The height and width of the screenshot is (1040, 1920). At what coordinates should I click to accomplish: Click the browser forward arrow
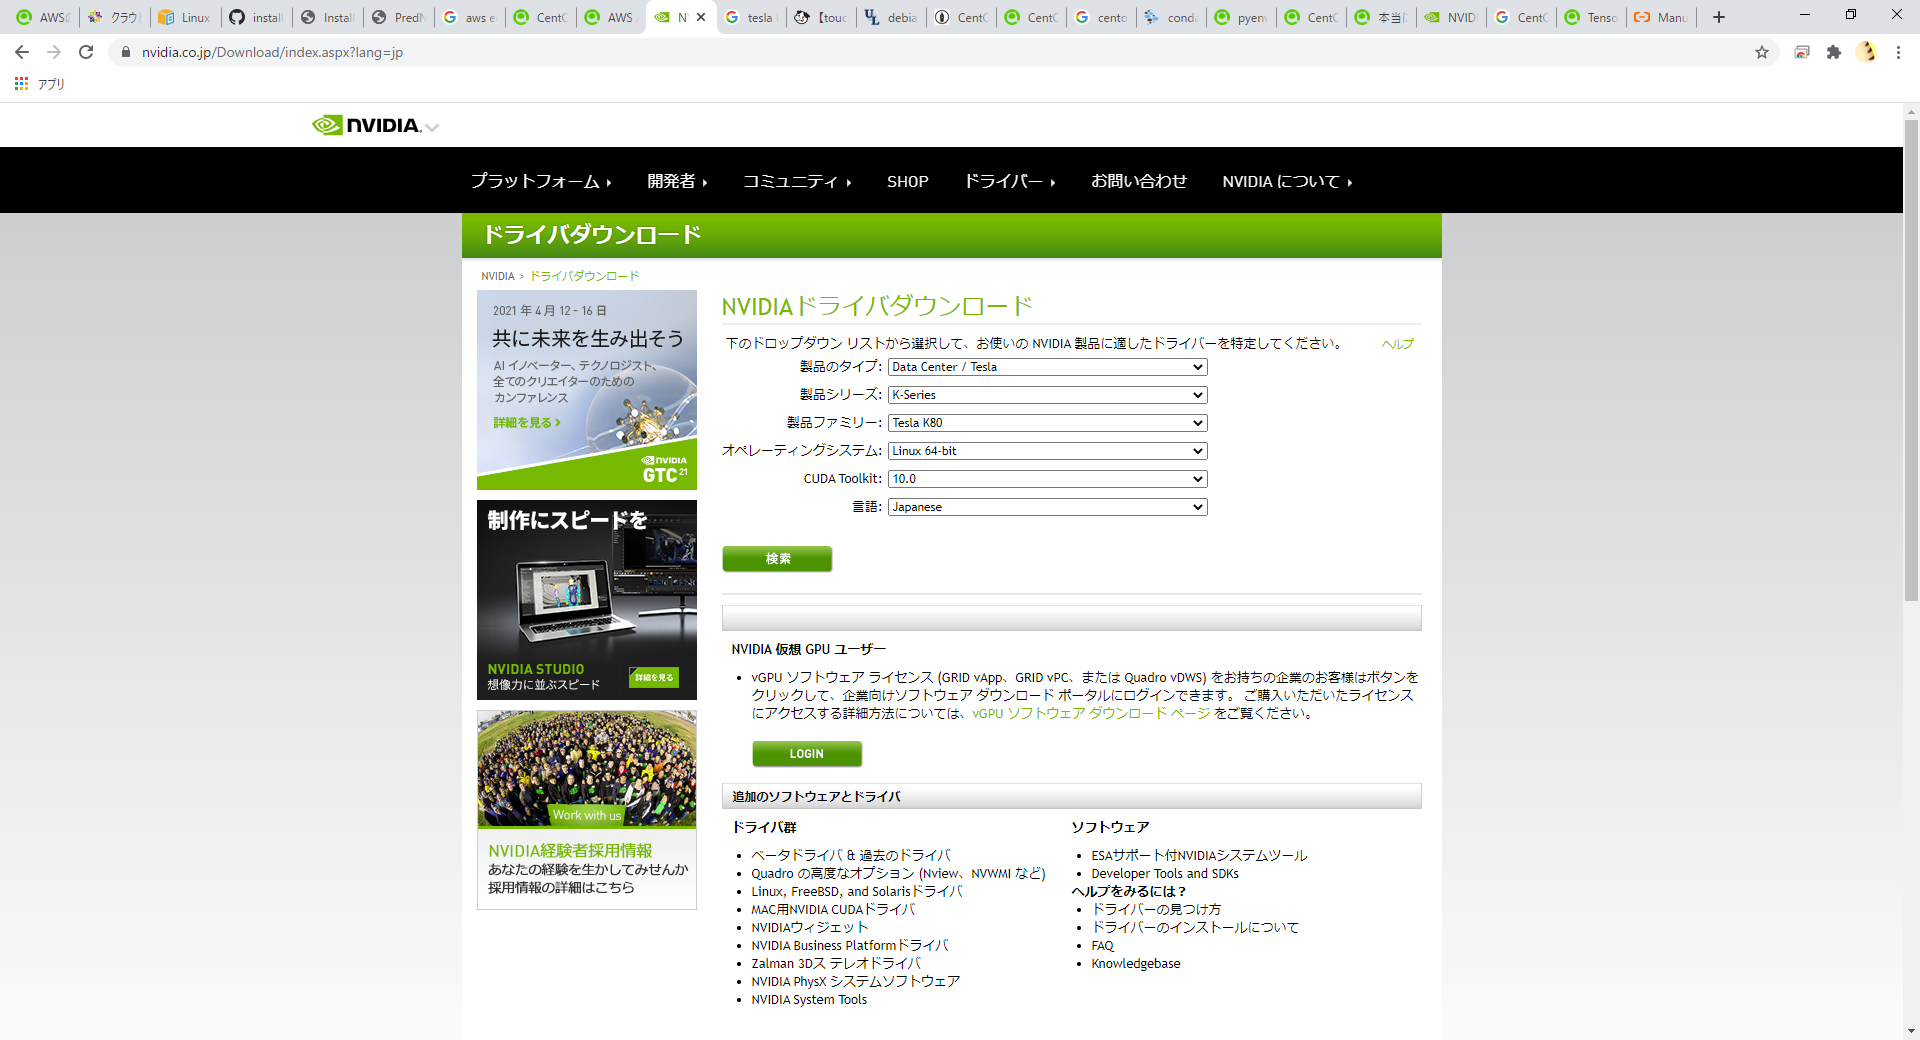point(54,52)
